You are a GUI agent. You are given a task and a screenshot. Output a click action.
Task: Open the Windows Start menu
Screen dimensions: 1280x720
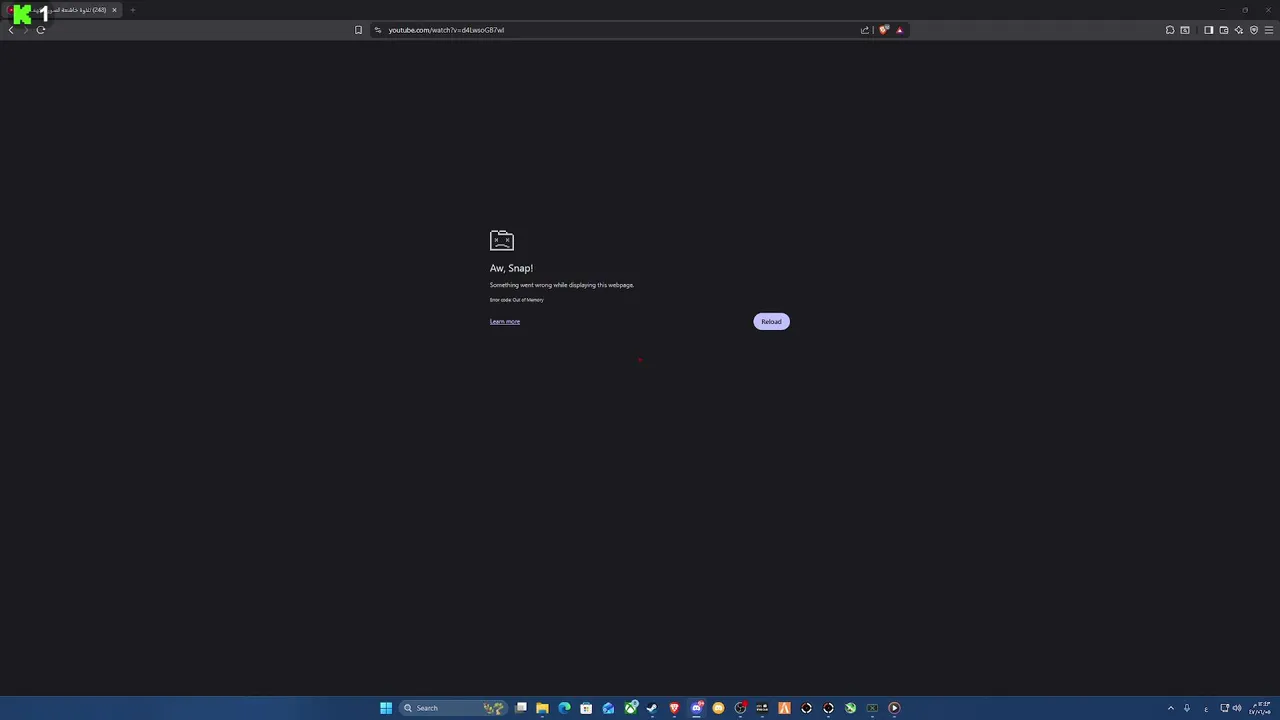[386, 708]
